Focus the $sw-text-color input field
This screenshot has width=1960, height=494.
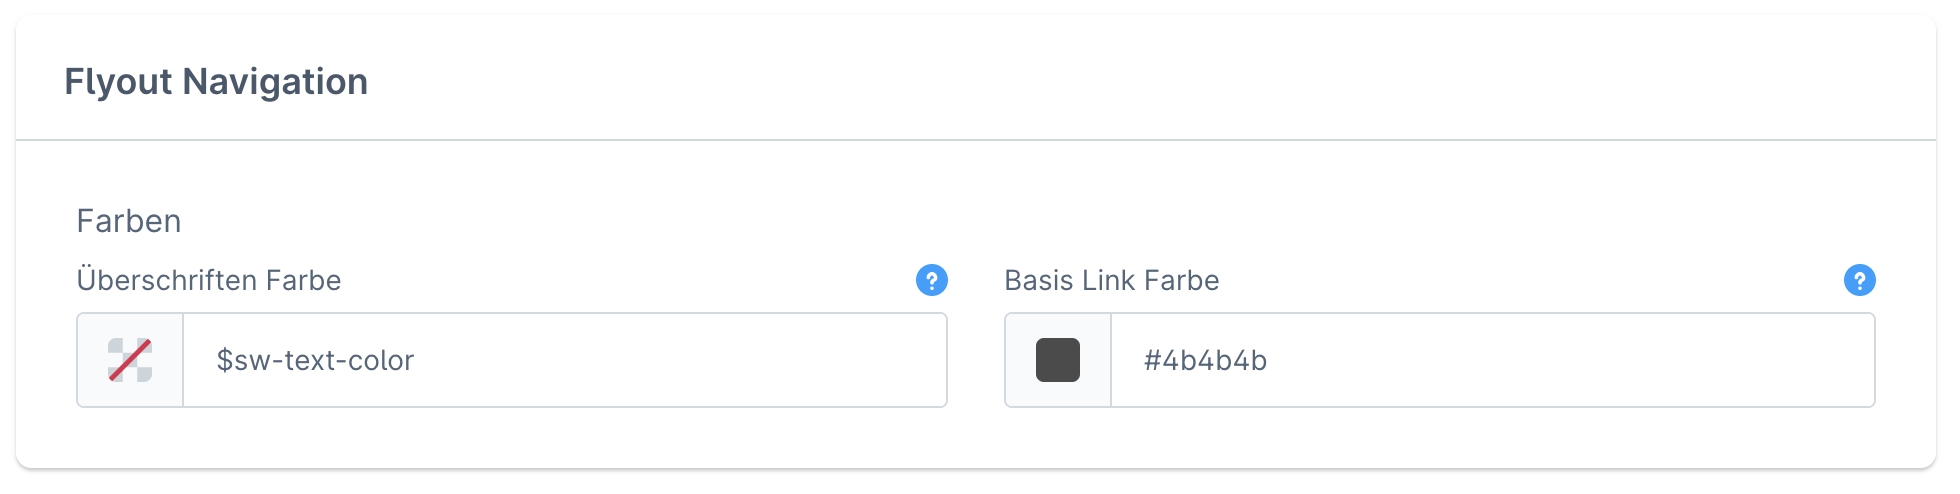(x=564, y=360)
